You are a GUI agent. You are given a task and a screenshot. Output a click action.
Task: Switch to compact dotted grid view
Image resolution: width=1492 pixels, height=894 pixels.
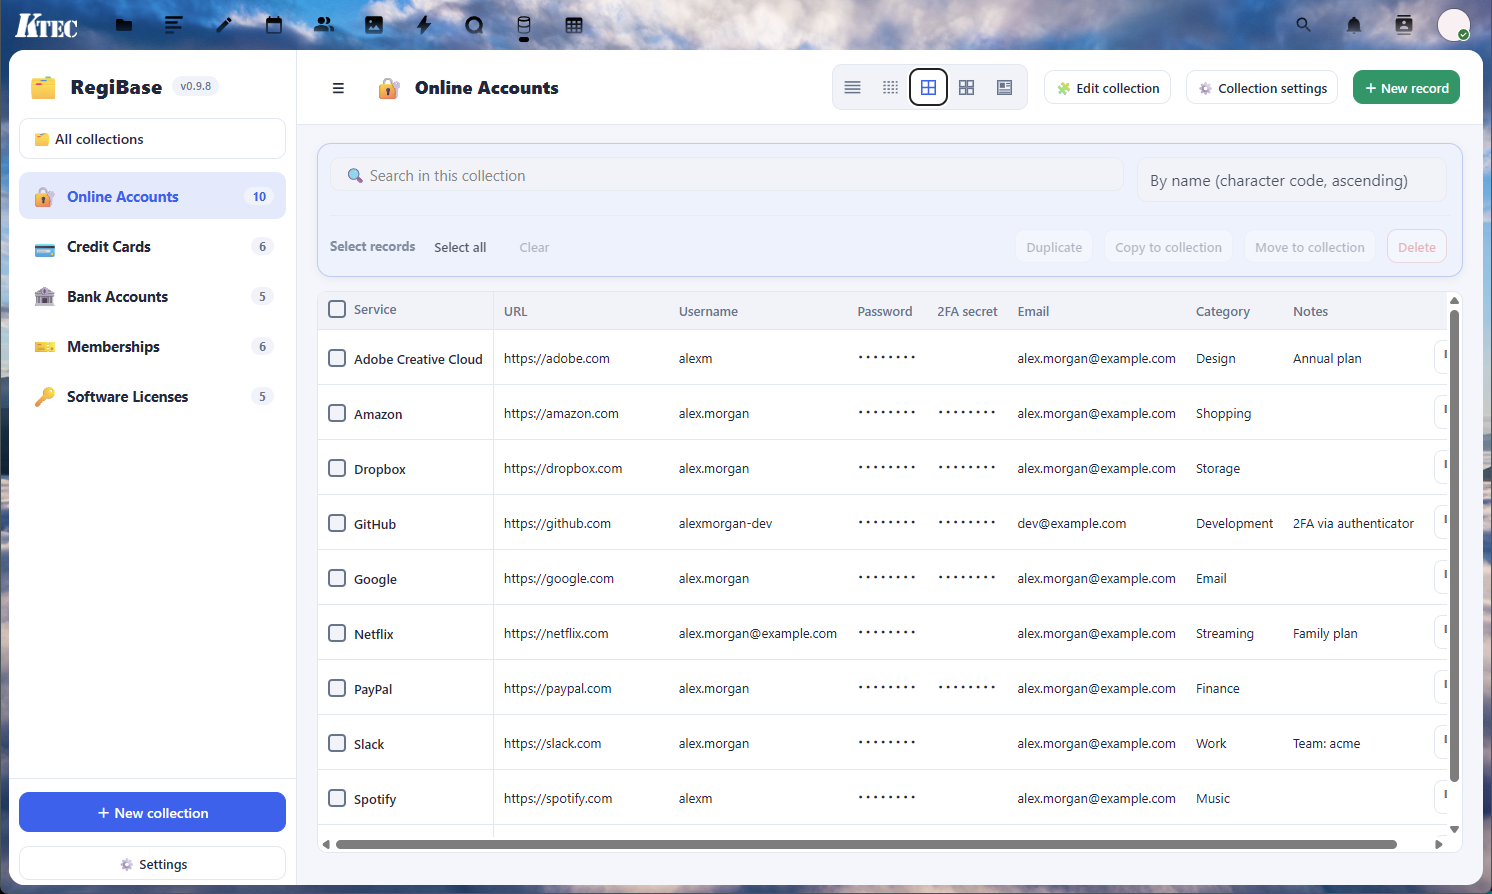[890, 88]
